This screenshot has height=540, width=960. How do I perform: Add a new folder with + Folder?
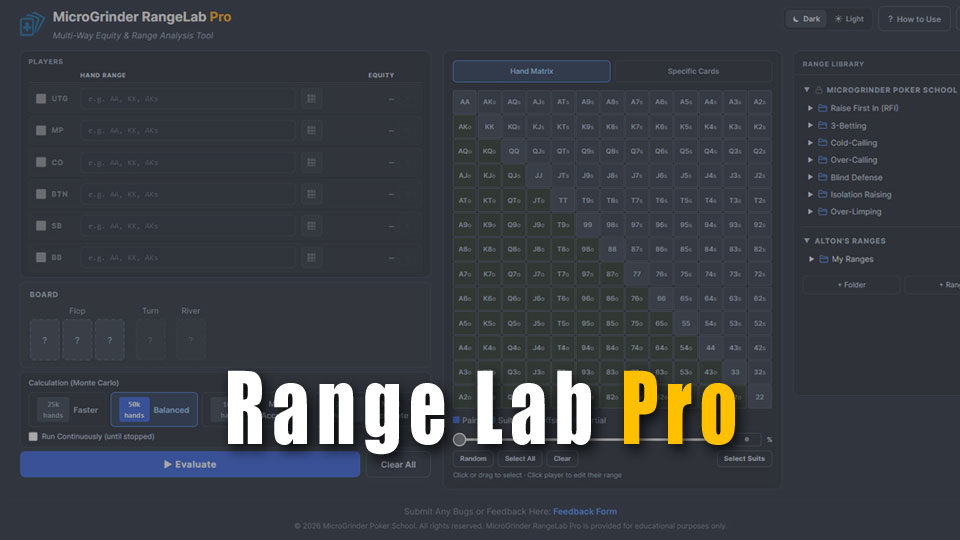(851, 285)
